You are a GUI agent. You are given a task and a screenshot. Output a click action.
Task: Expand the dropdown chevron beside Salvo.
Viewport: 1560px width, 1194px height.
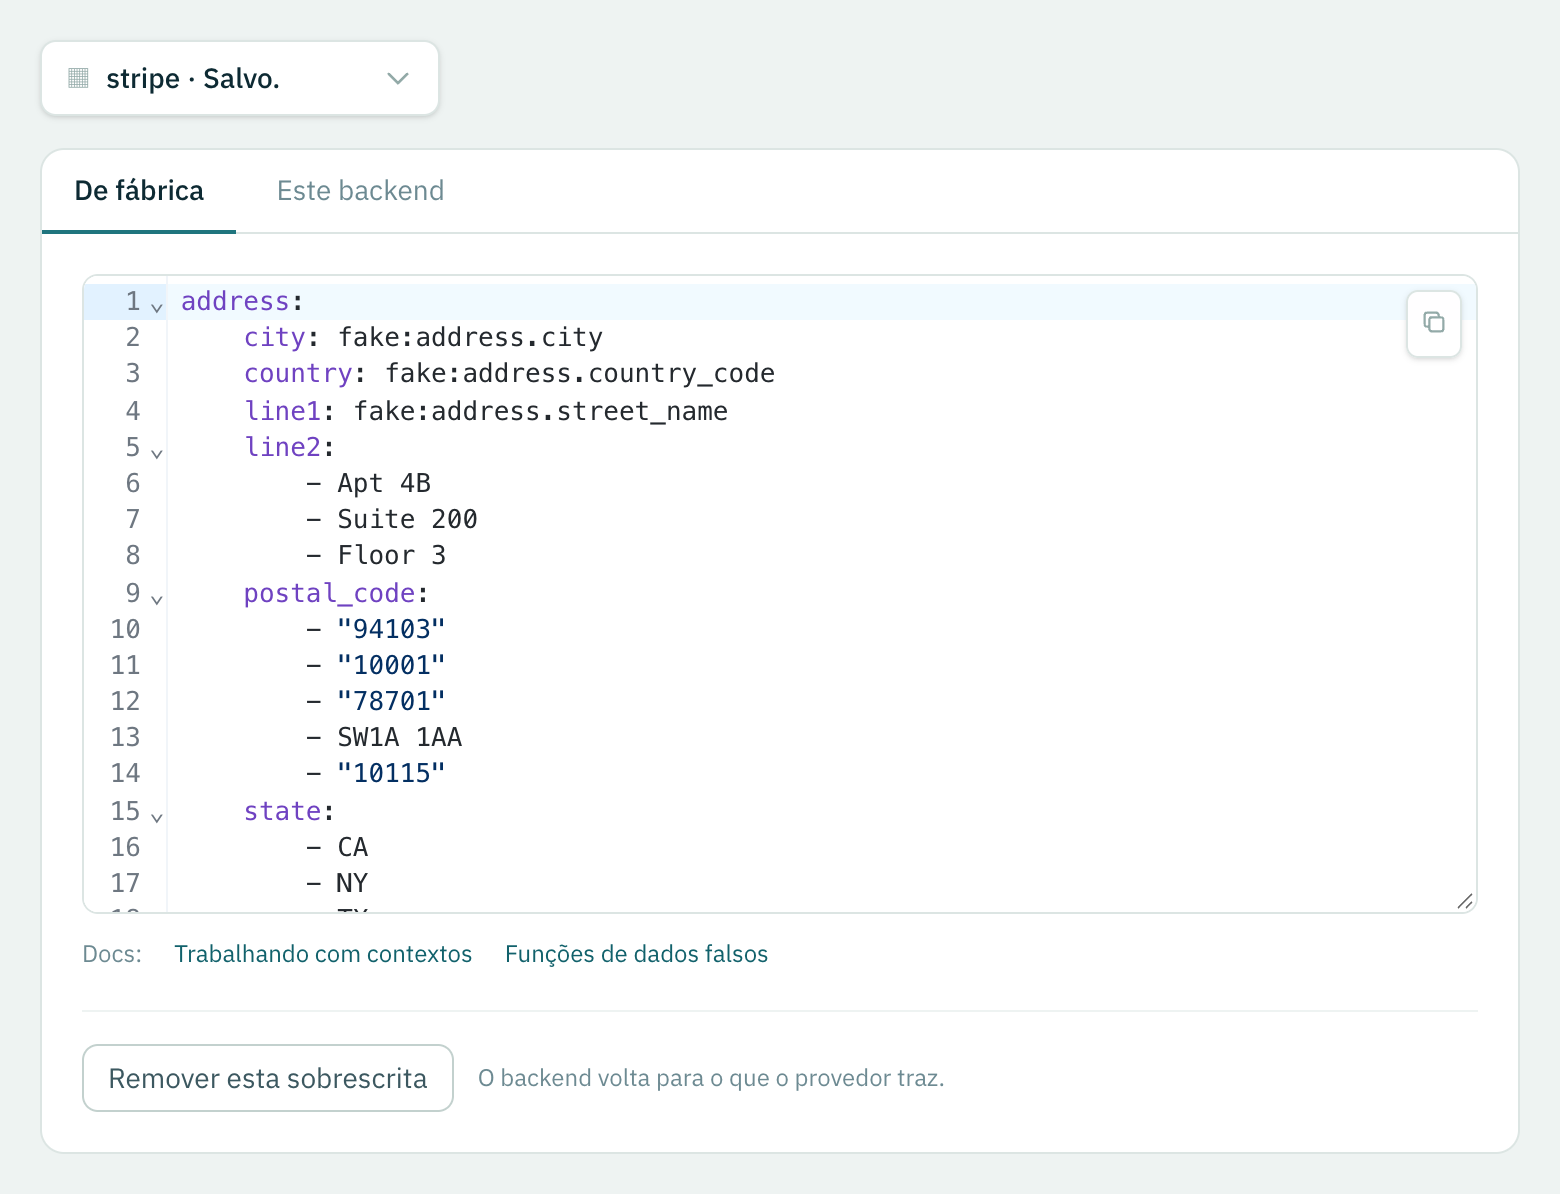click(398, 78)
